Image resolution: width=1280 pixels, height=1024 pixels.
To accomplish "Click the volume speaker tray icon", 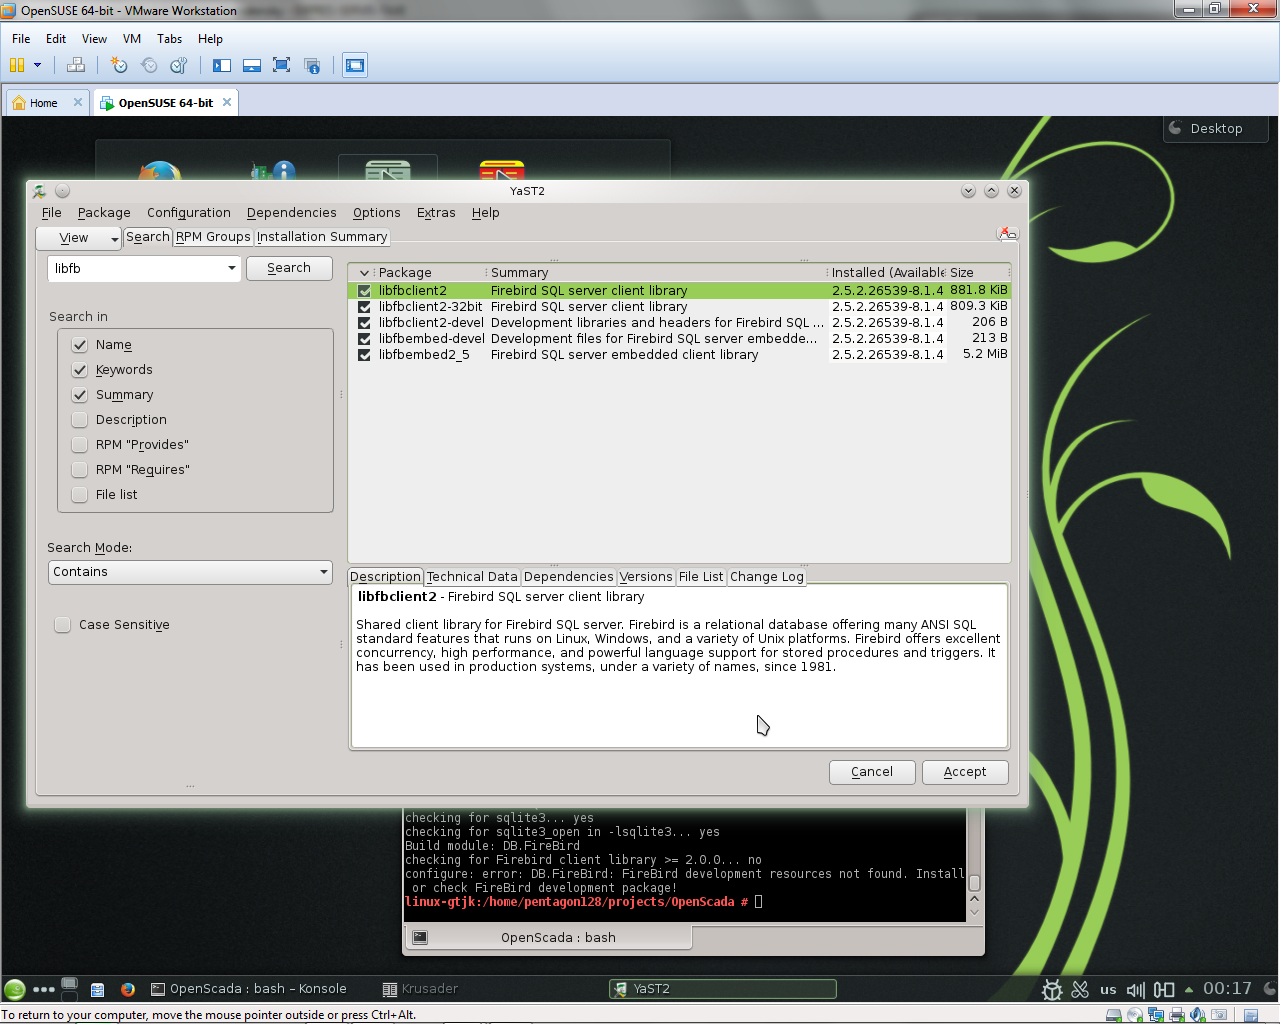I will pyautogui.click(x=1135, y=989).
